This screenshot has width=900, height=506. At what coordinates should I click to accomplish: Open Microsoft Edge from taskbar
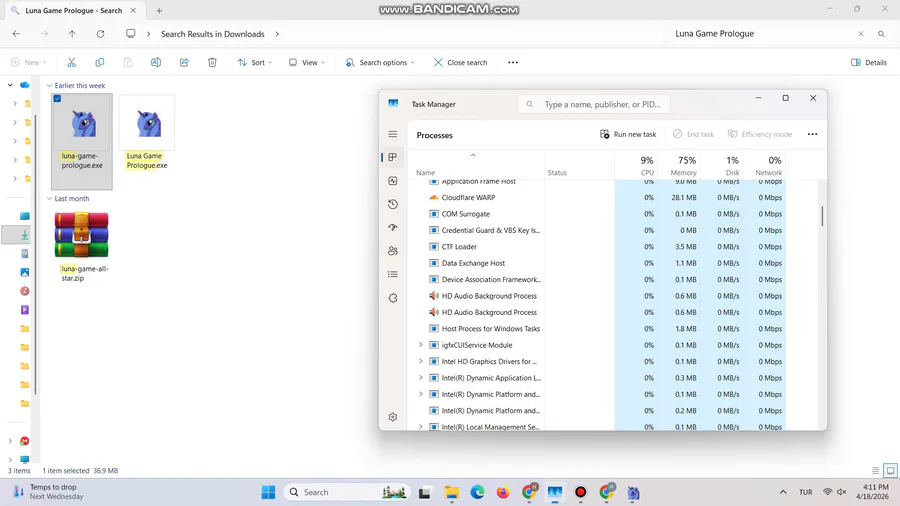click(x=477, y=492)
